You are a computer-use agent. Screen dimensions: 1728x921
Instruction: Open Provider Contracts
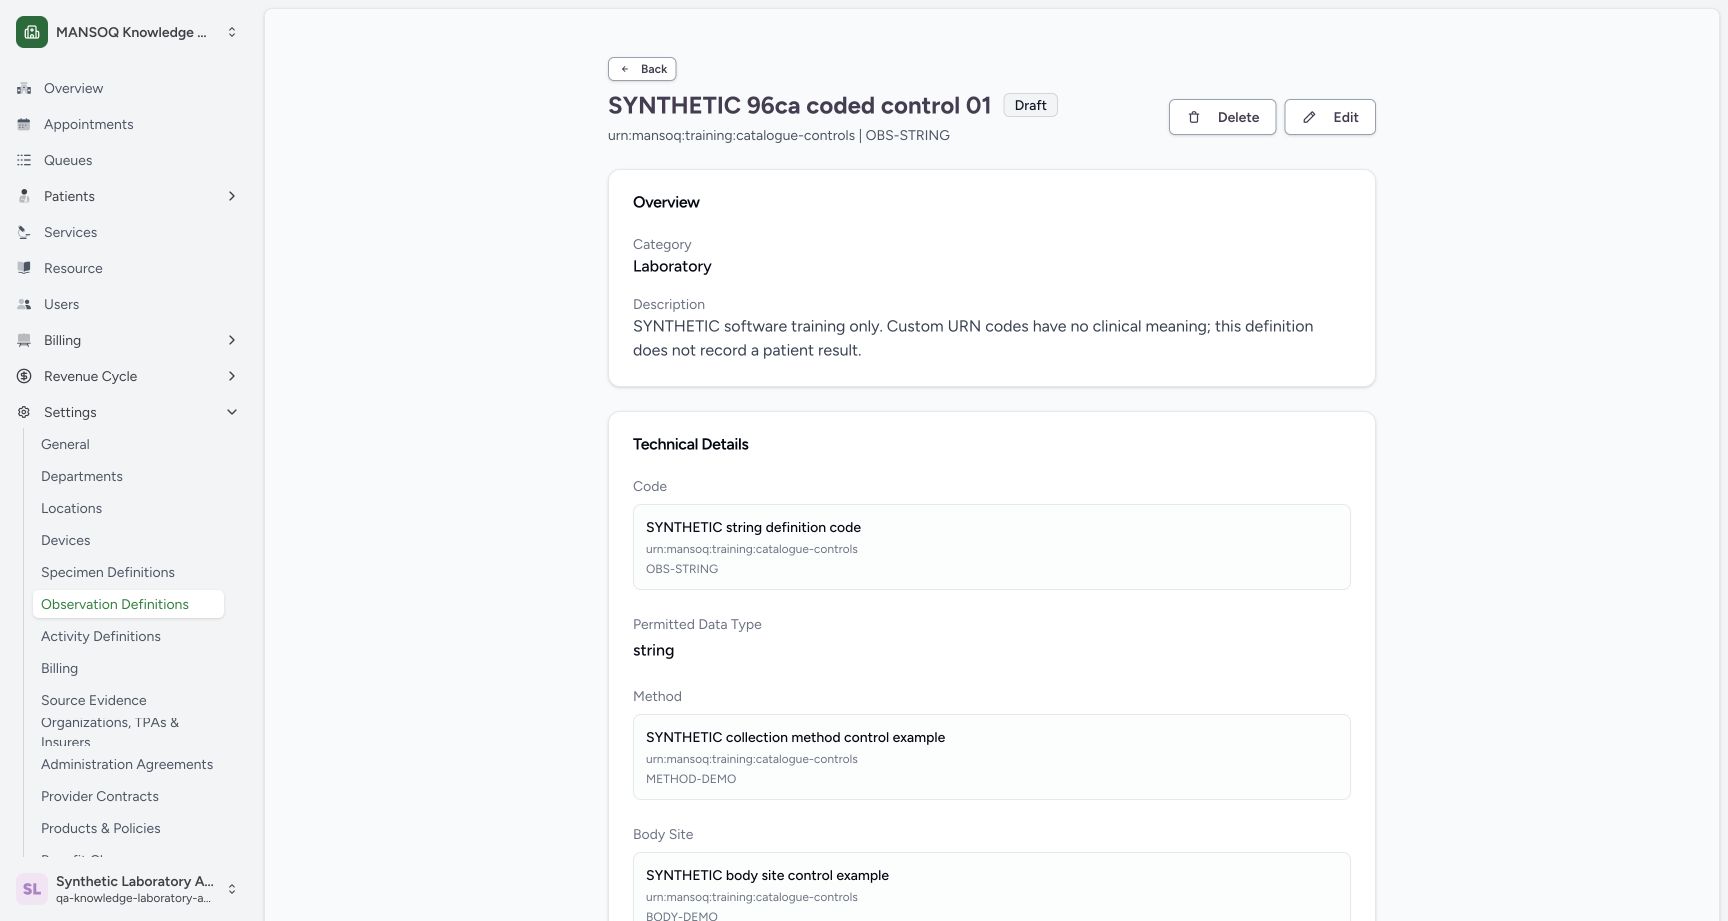(x=128, y=796)
